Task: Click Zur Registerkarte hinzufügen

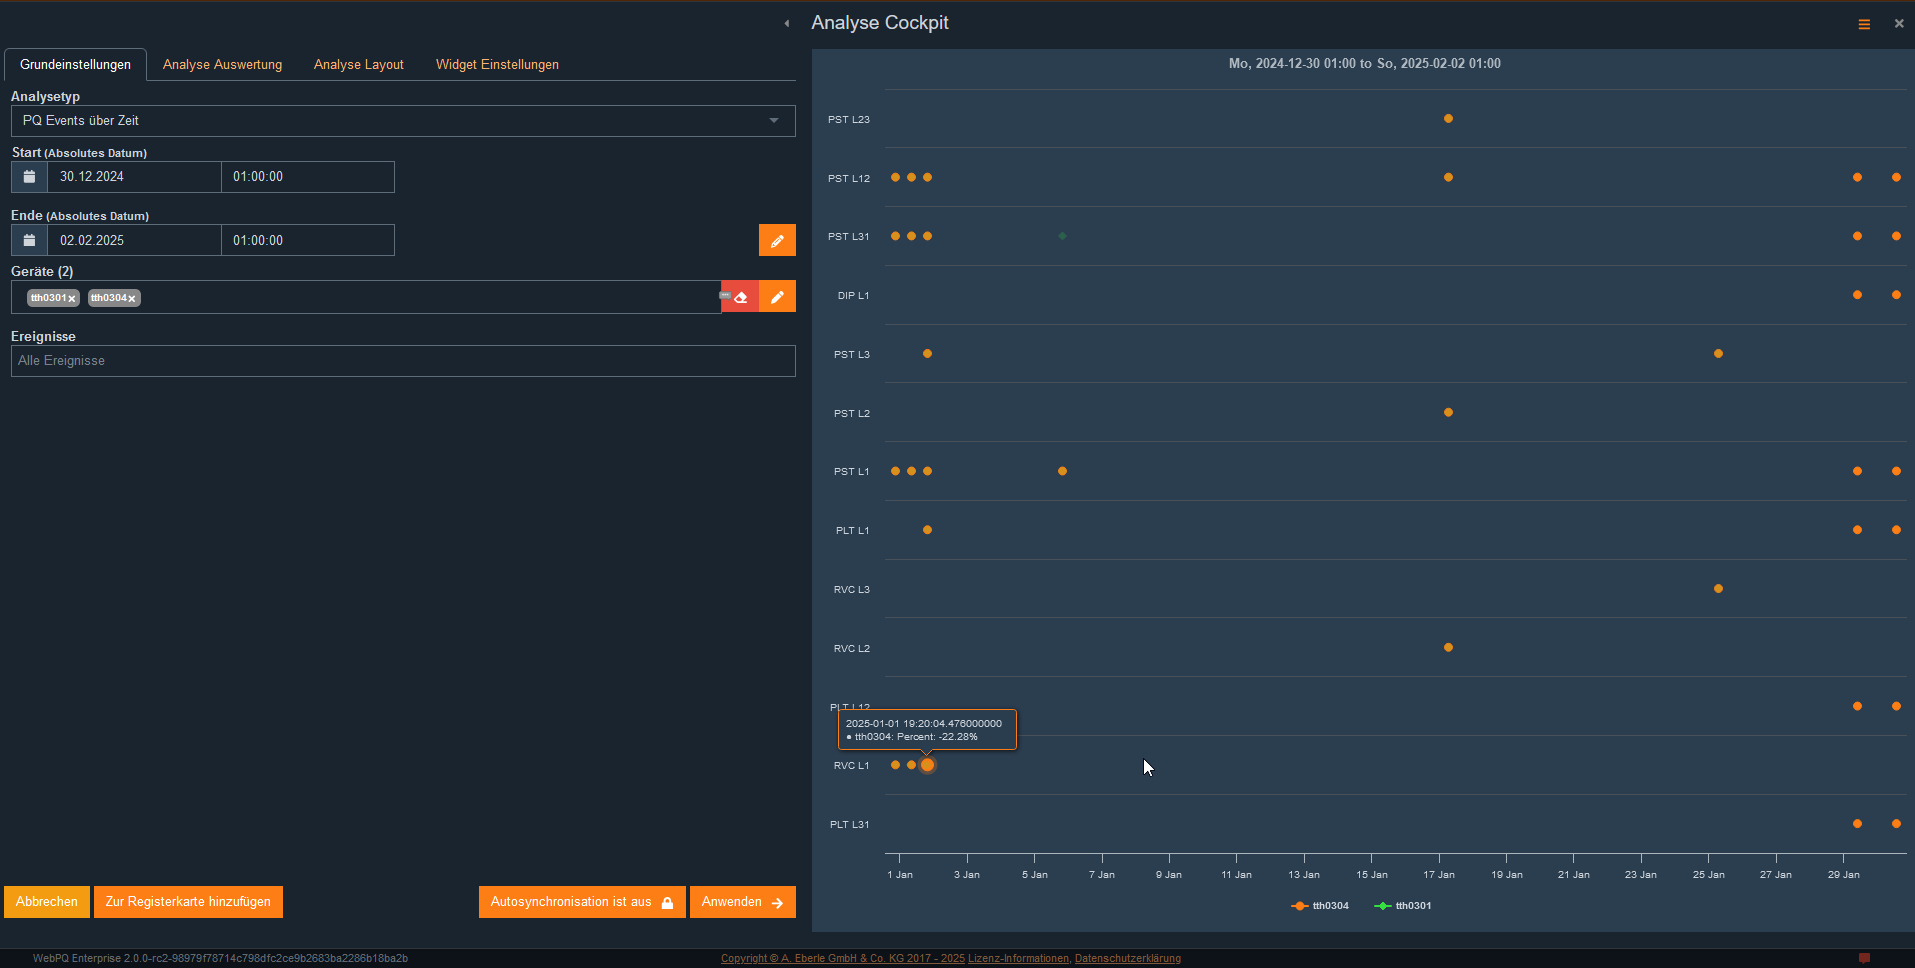Action: point(188,902)
